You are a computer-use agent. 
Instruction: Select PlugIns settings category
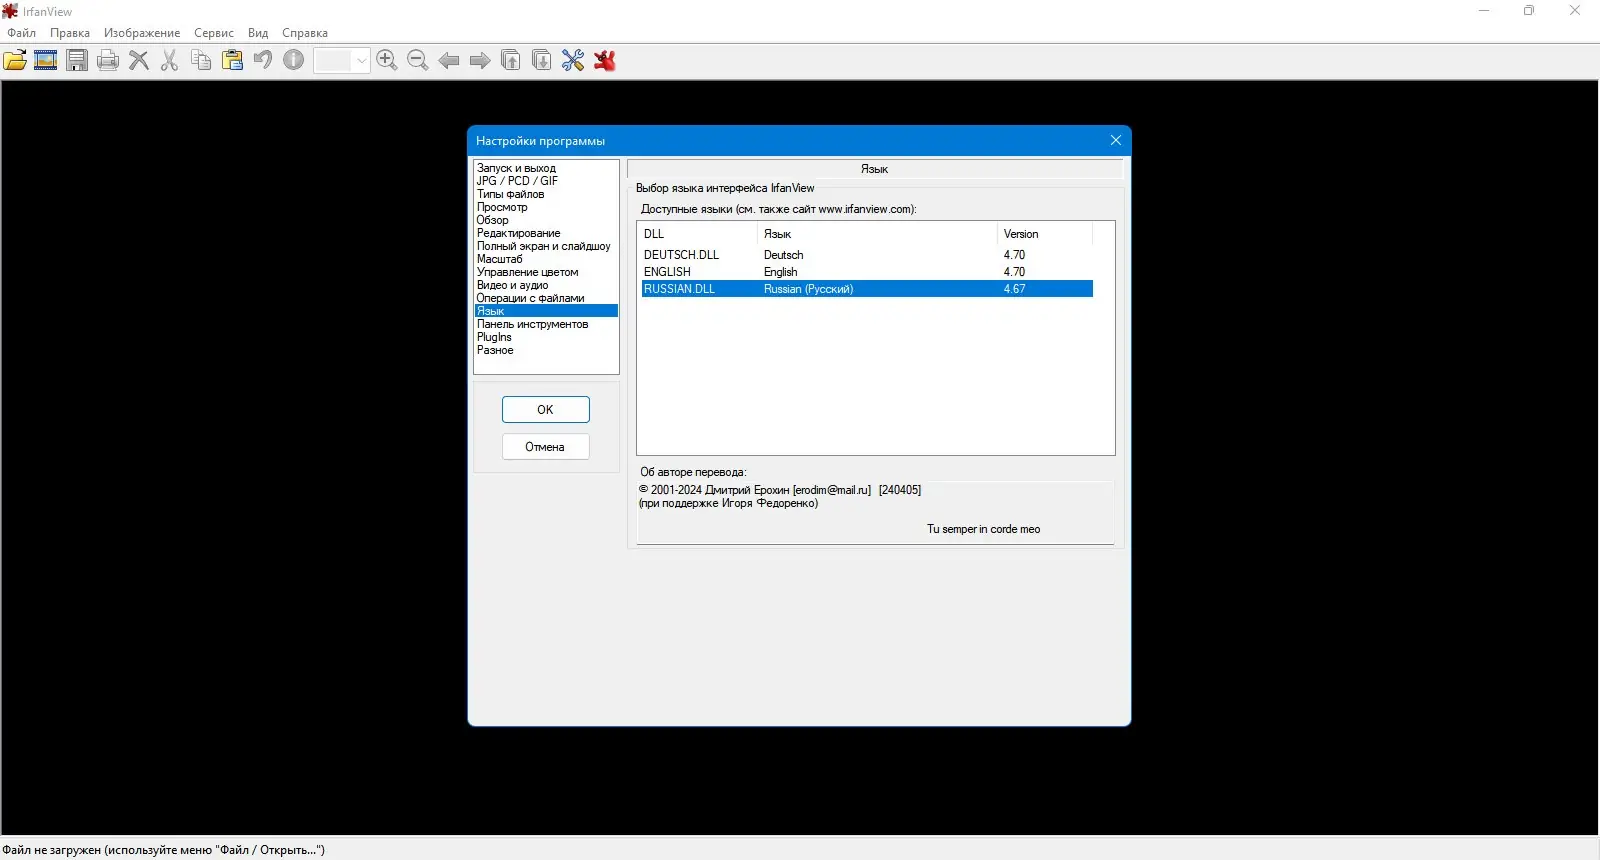546,337
